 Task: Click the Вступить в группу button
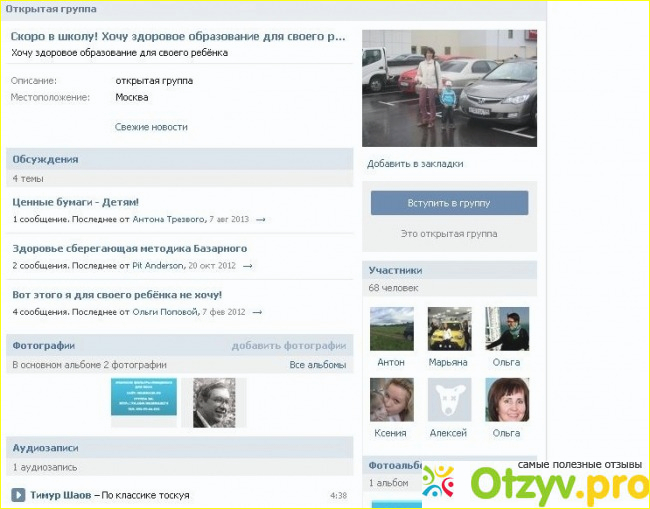449,203
